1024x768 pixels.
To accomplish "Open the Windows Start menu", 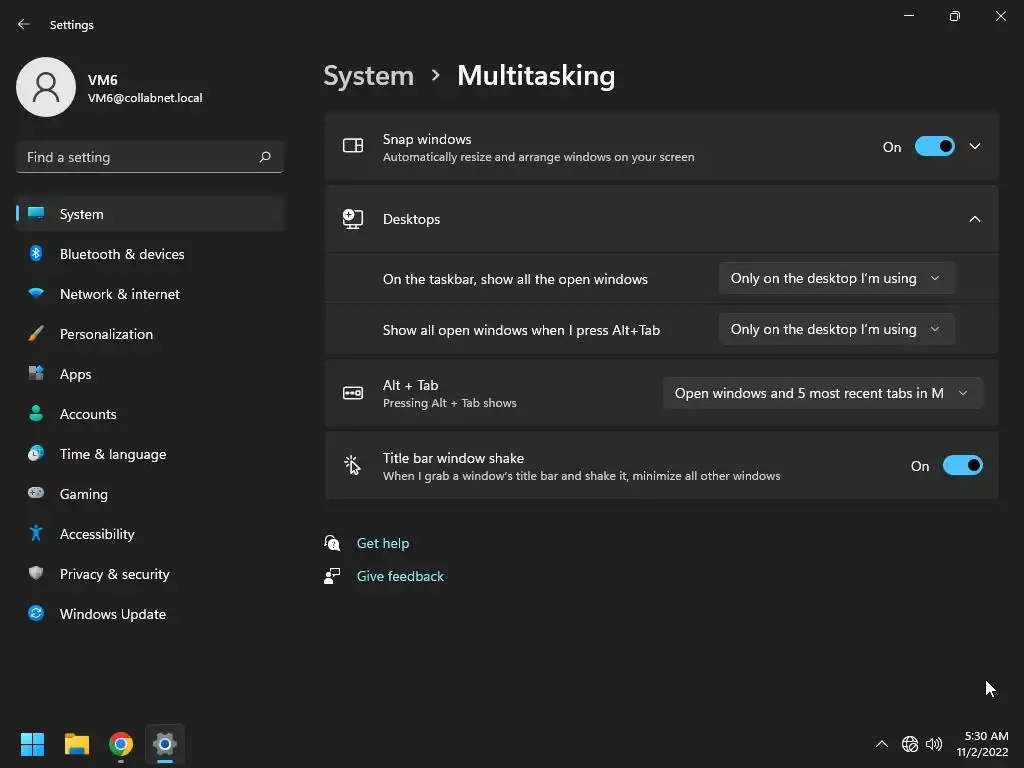I will (33, 744).
